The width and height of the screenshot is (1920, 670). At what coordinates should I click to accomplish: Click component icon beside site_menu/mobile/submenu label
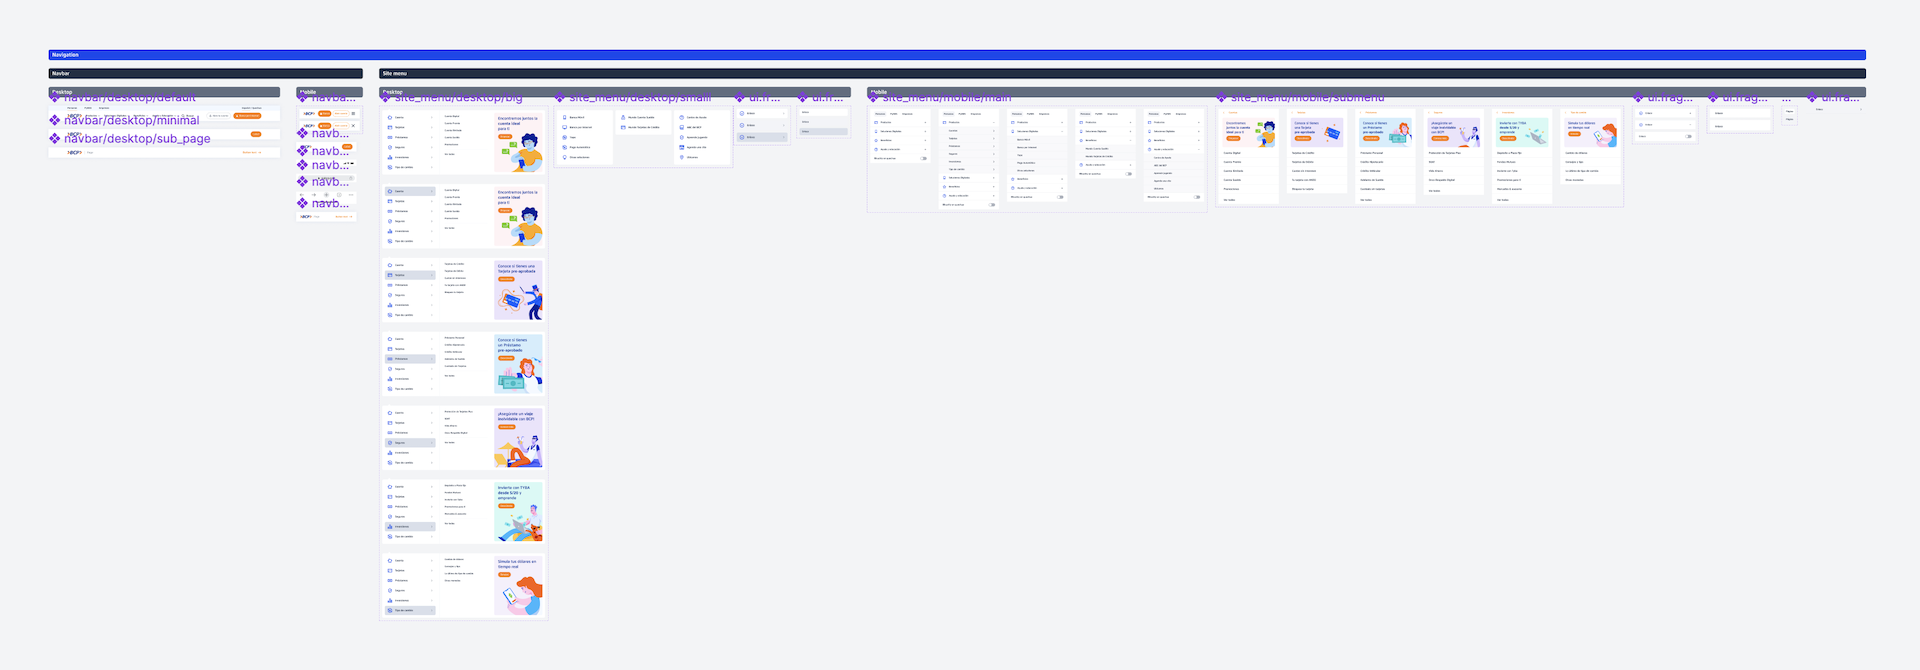coord(1222,98)
